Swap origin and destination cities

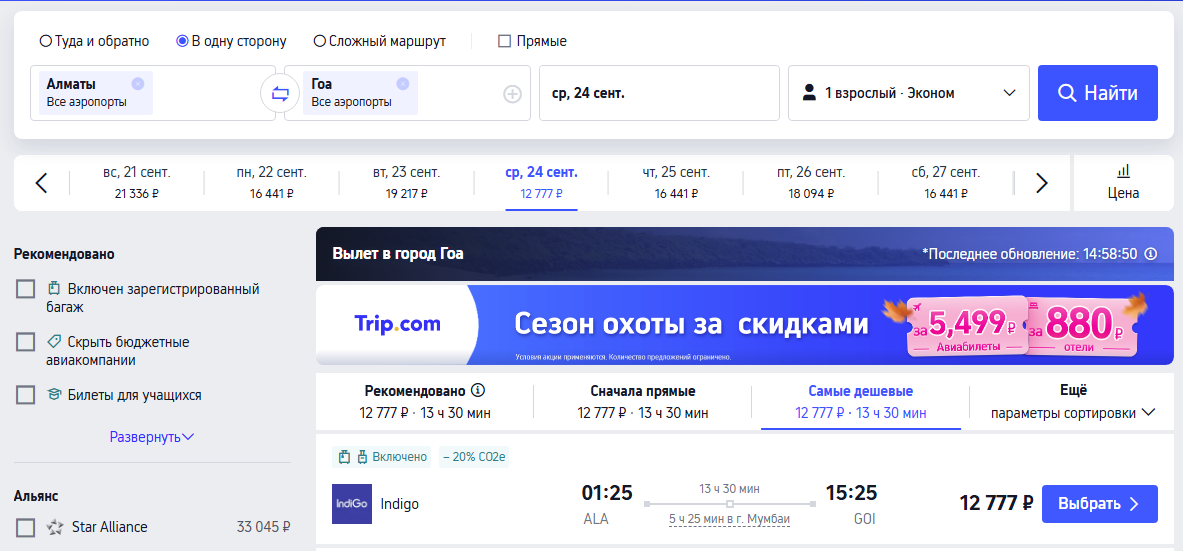pyautogui.click(x=280, y=94)
